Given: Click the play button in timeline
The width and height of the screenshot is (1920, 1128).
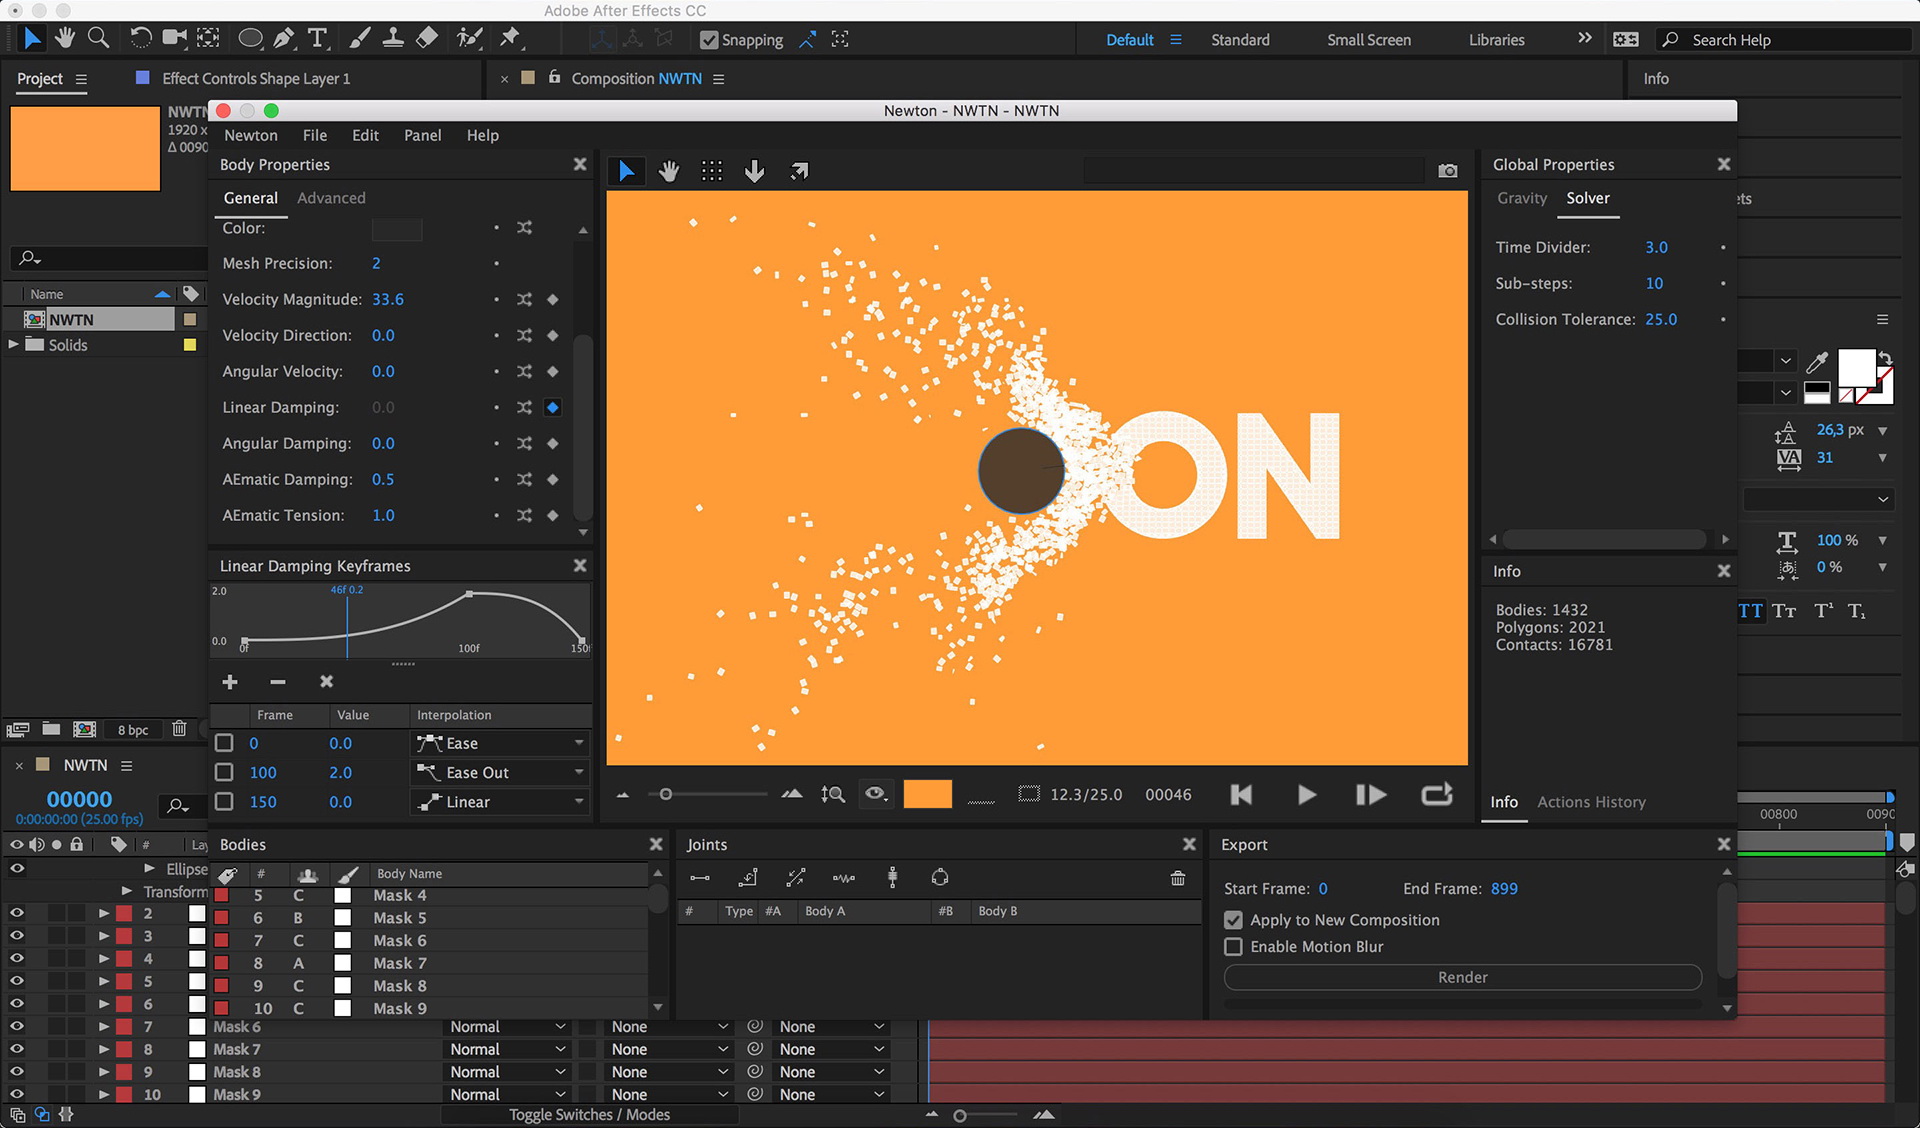Looking at the screenshot, I should click(1304, 794).
